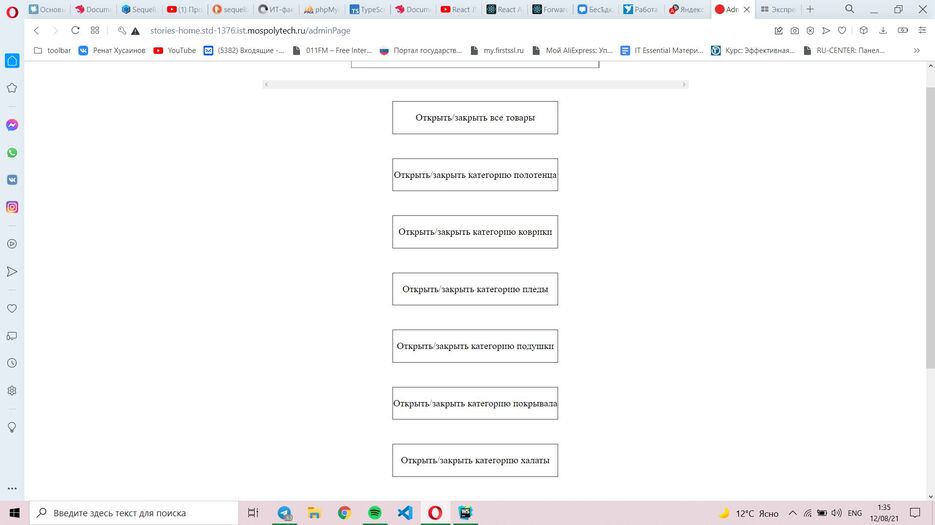Launch Visual Studio Code from taskbar
The width and height of the screenshot is (935, 525).
[x=405, y=513]
